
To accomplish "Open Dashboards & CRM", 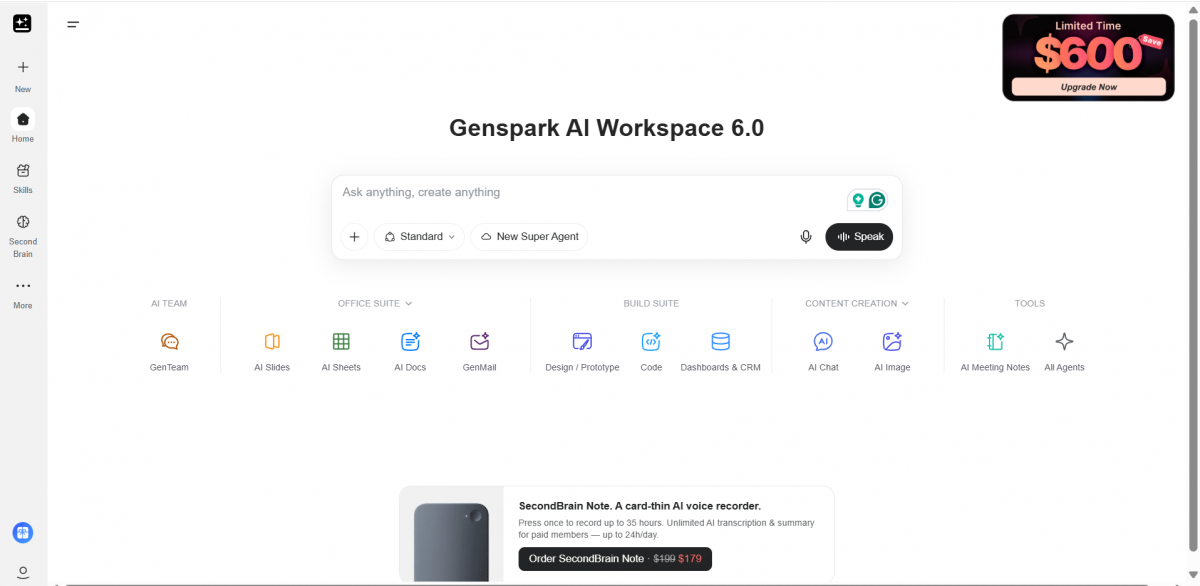I will 720,351.
